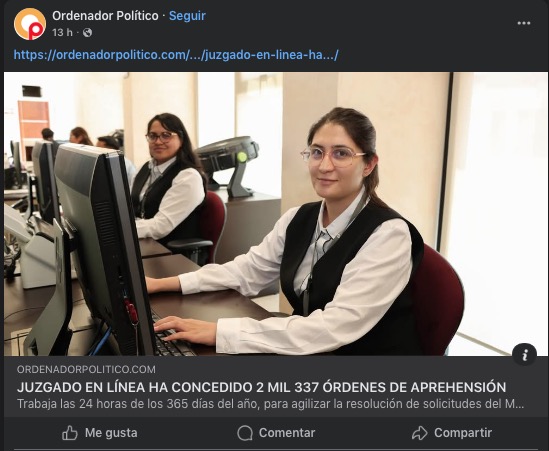Open the article preview photo
The width and height of the screenshot is (549, 451).
click(x=276, y=214)
